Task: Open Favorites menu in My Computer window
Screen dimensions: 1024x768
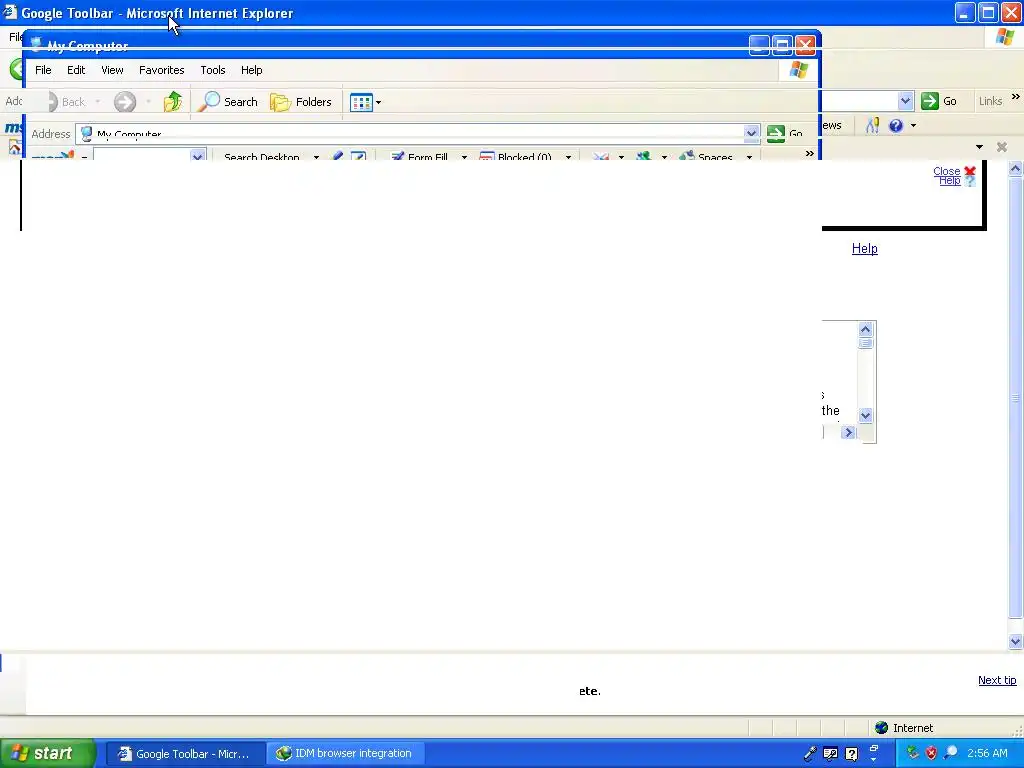Action: pos(161,70)
